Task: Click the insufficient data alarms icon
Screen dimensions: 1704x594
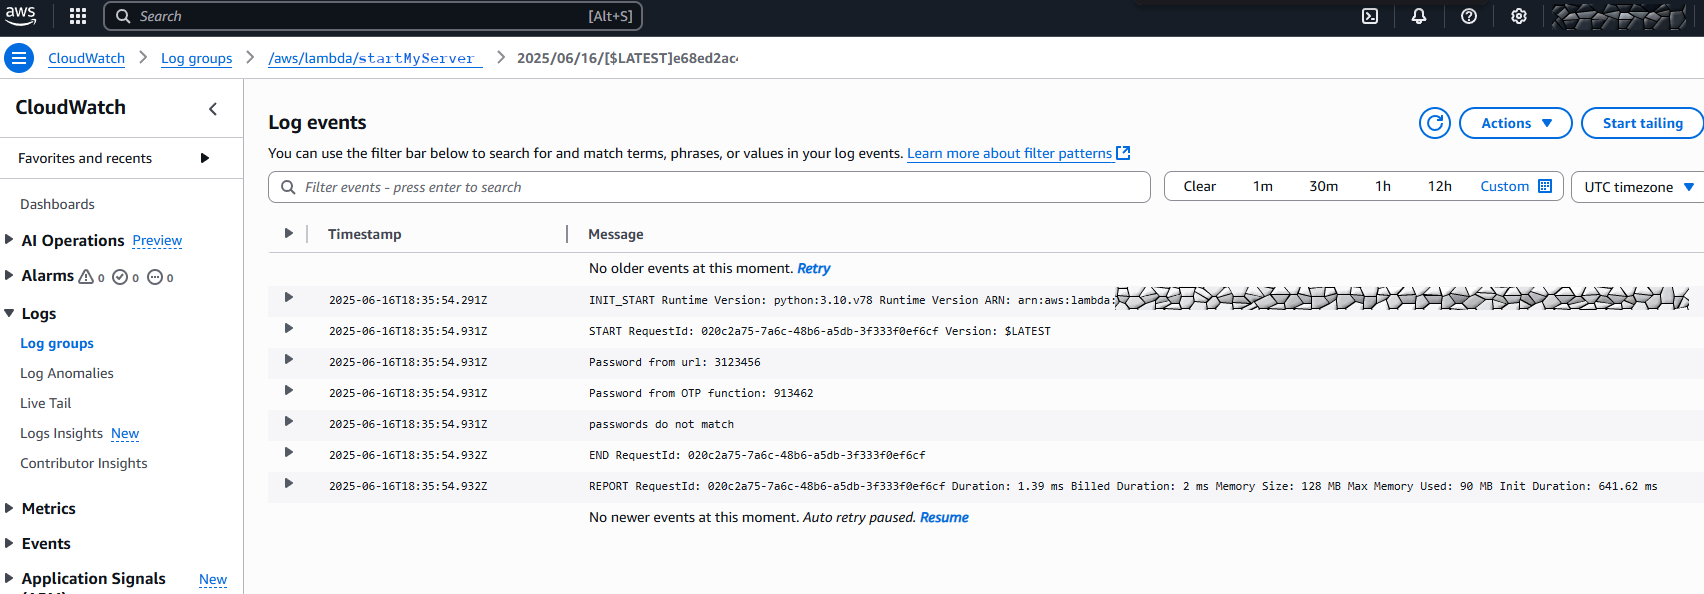Action: (x=155, y=277)
